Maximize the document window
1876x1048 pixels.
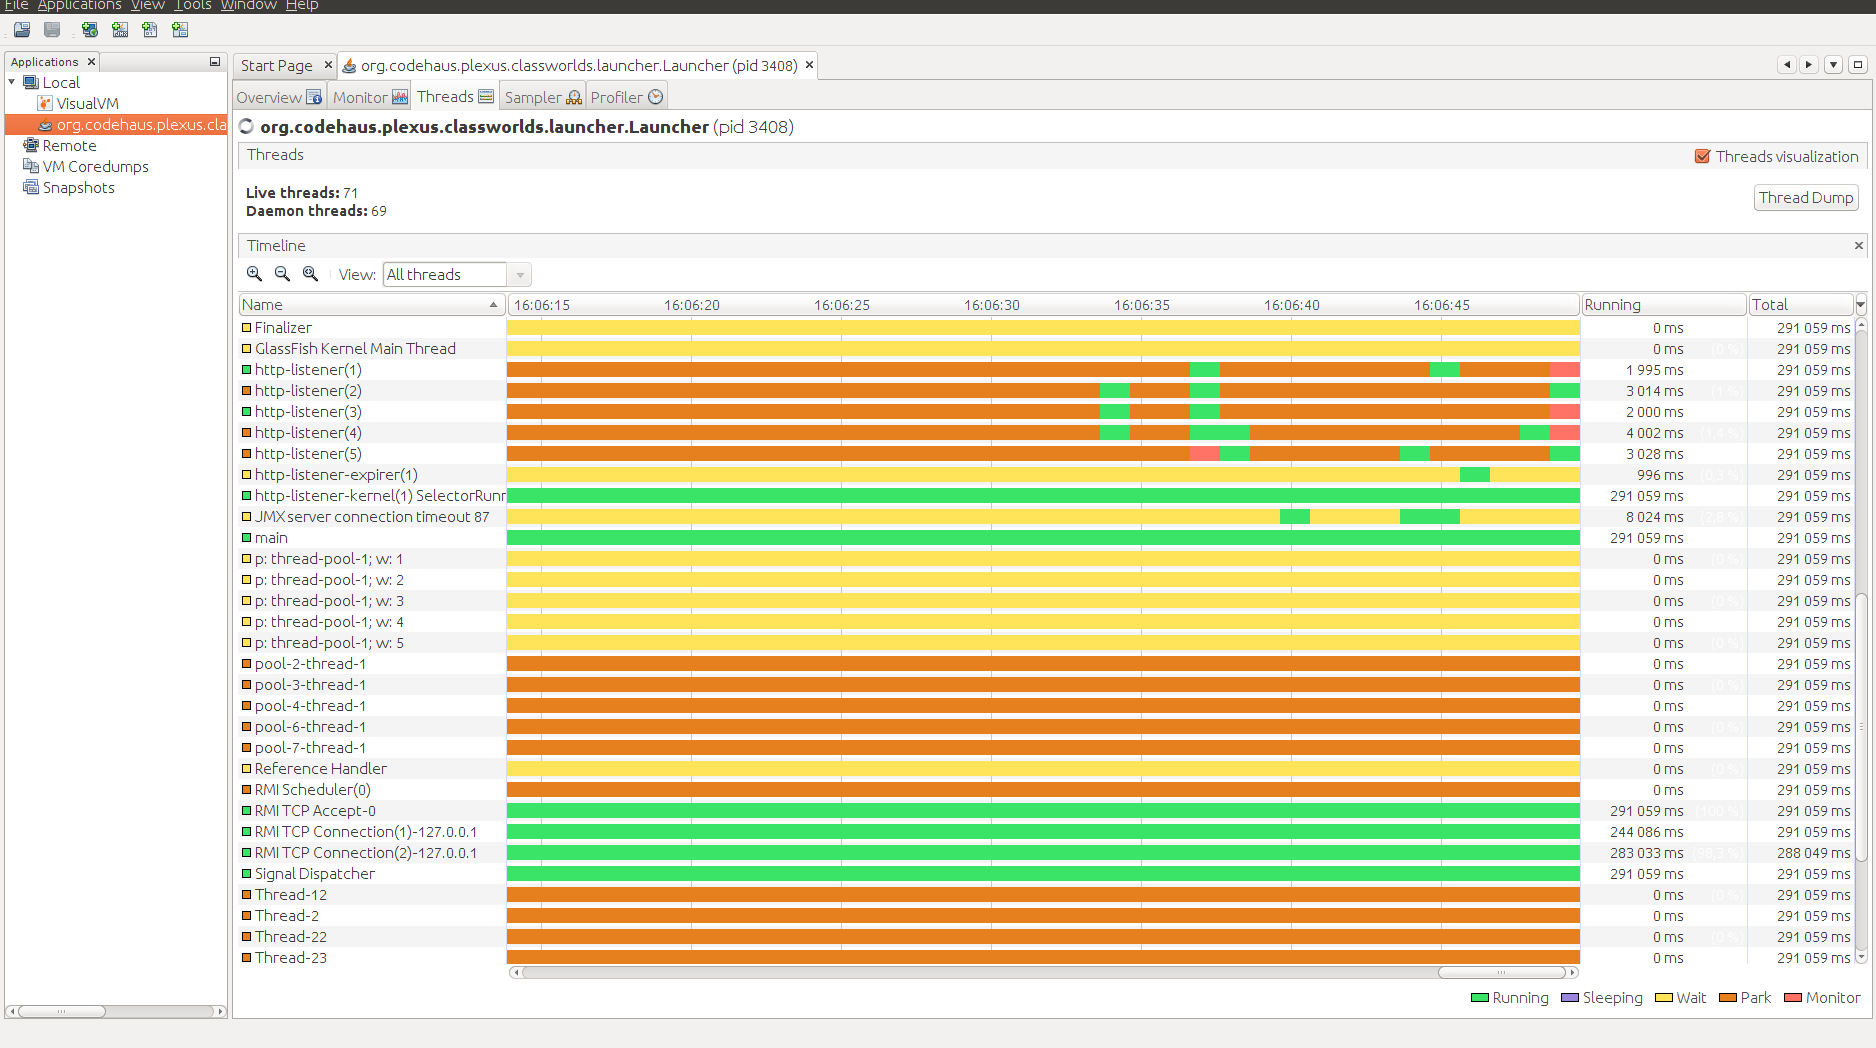coord(1858,65)
